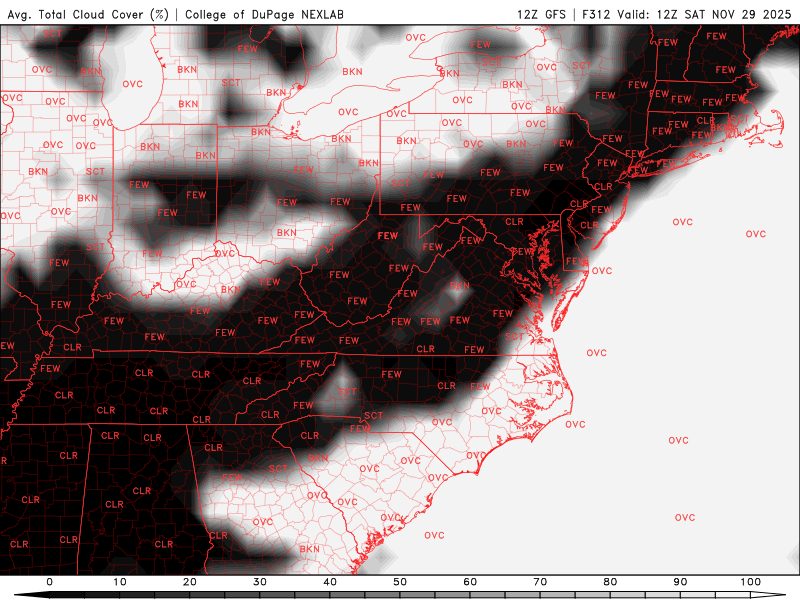Click the colorbar label '20'
The height and width of the screenshot is (600, 800).
tap(190, 582)
